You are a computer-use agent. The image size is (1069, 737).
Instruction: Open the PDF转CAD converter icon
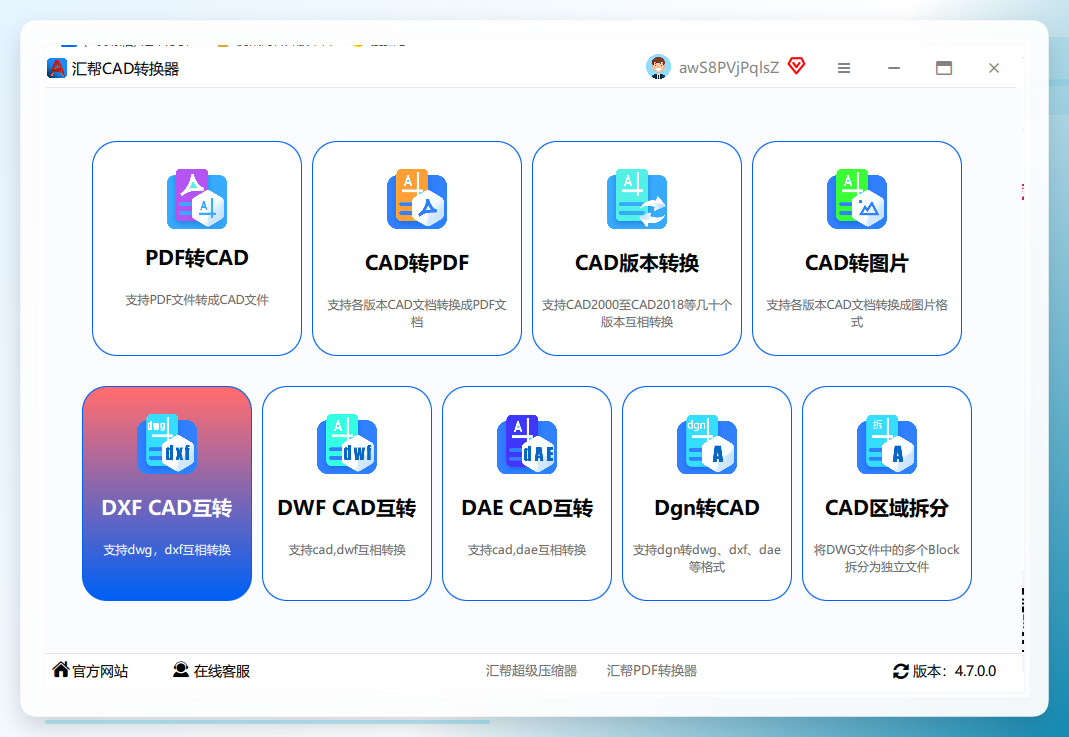pyautogui.click(x=197, y=199)
